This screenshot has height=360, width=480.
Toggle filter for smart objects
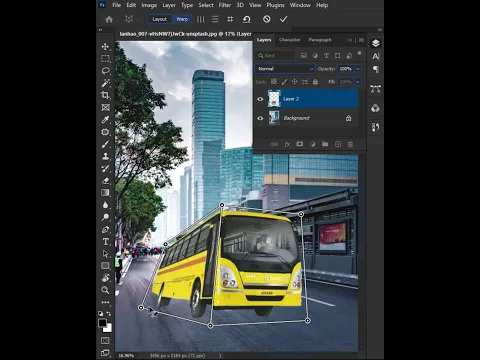click(349, 56)
